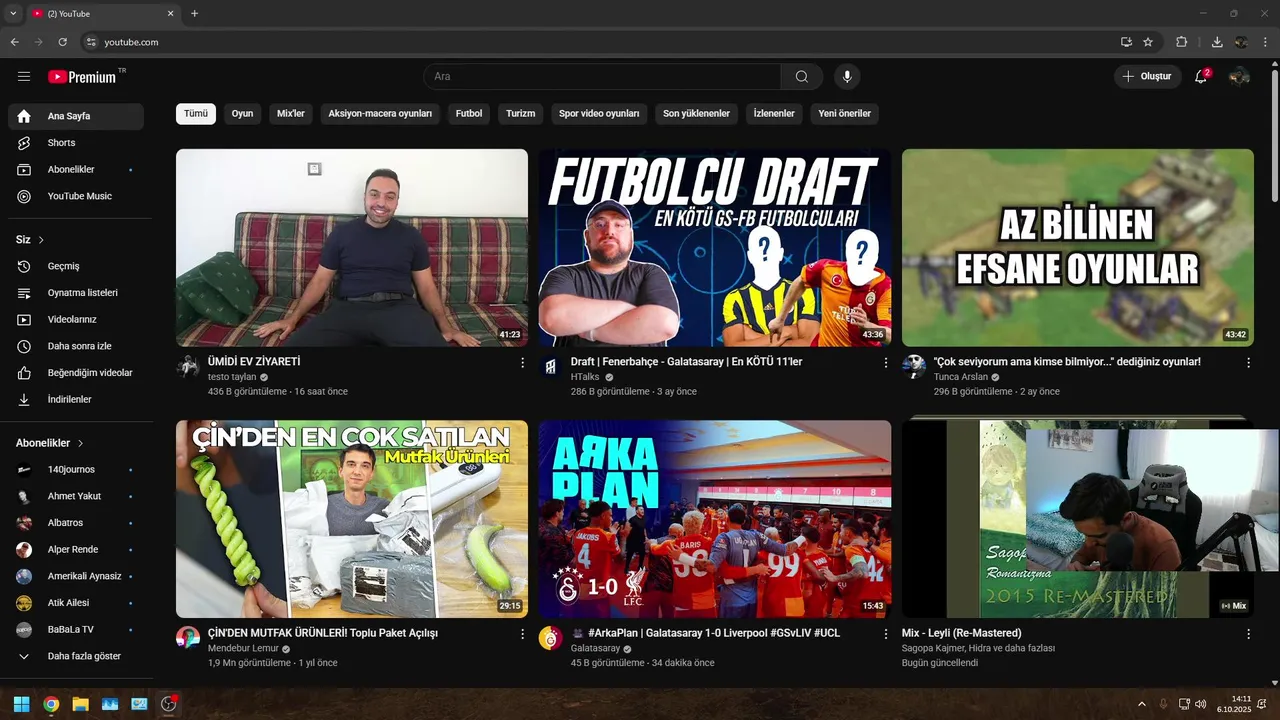Open Videolarınız page
Viewport: 1280px width, 720px height.
[x=76, y=320]
